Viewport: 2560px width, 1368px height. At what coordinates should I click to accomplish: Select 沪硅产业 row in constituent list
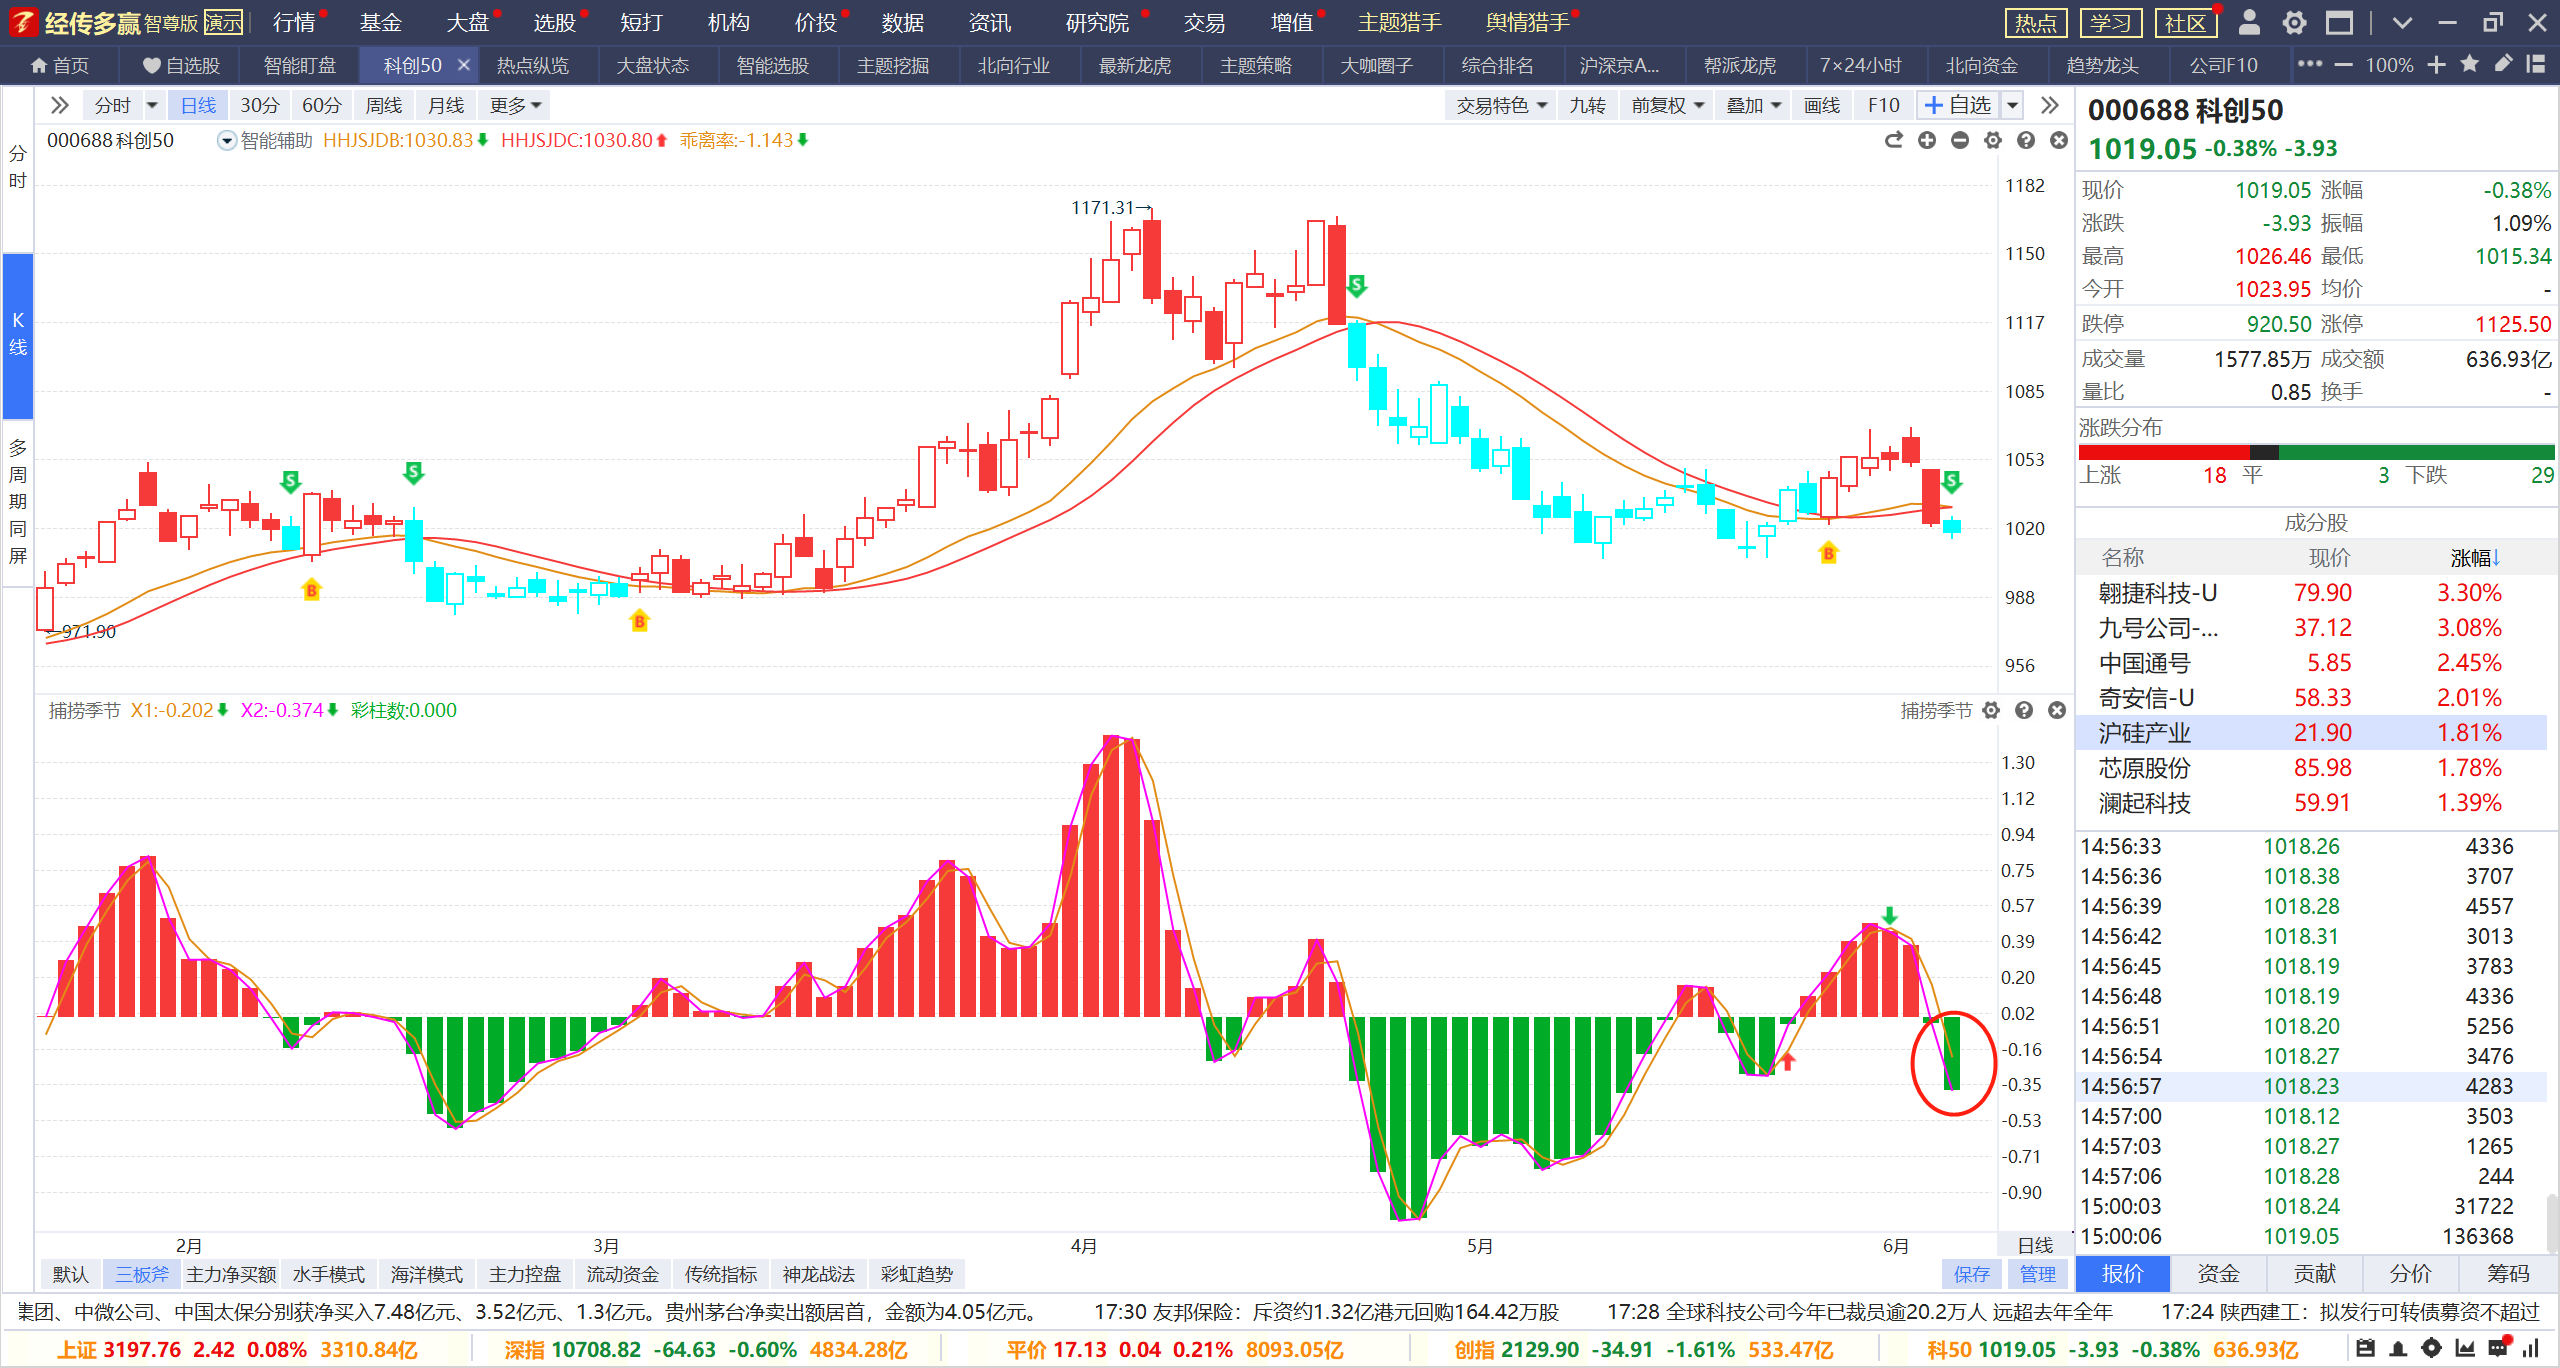(x=2312, y=733)
